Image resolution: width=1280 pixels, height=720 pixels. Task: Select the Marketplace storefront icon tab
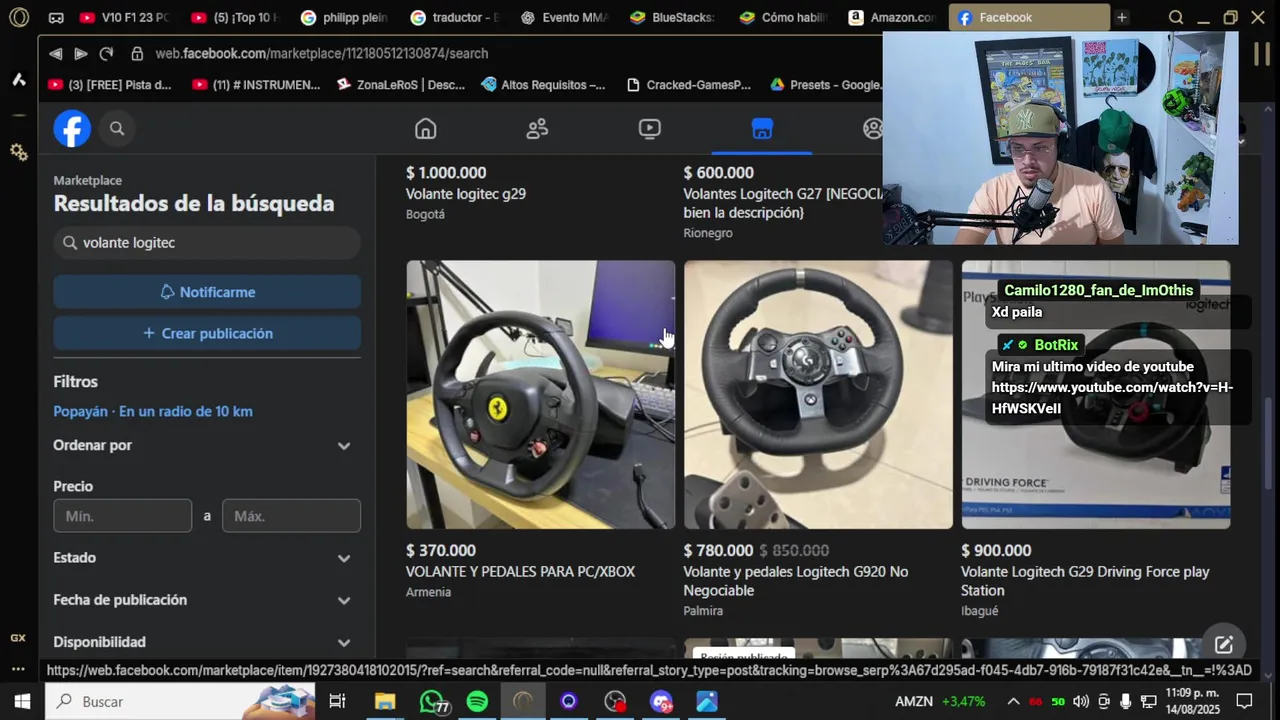pyautogui.click(x=762, y=128)
